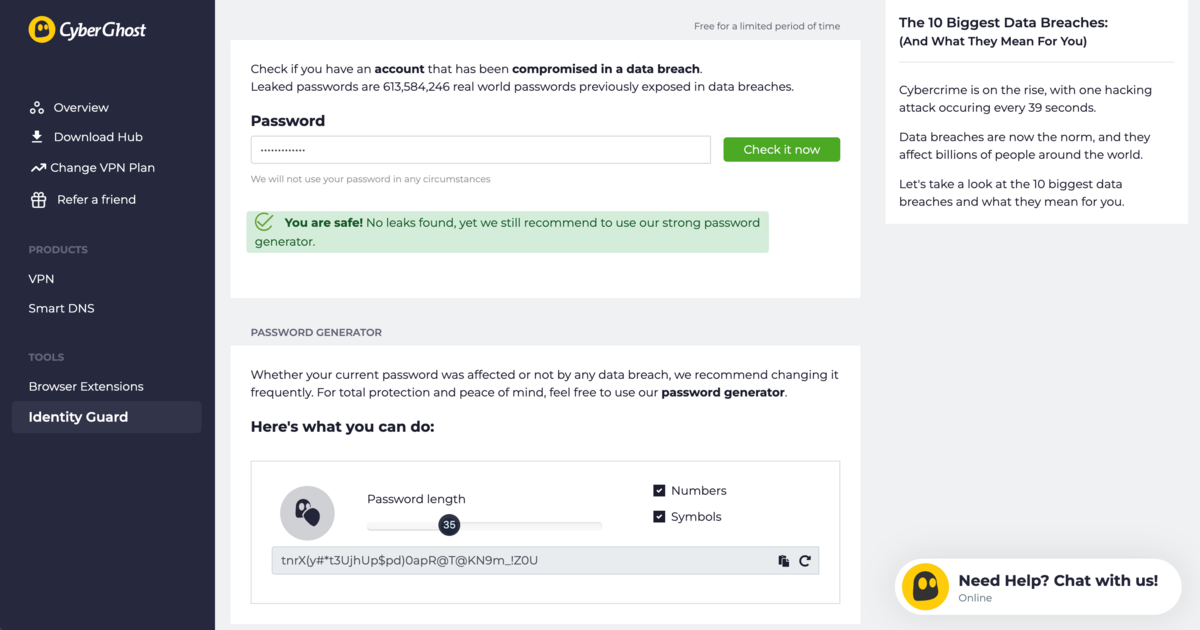1200x630 pixels.
Task: Click the CyberGhost logo icon
Action: (x=41, y=30)
